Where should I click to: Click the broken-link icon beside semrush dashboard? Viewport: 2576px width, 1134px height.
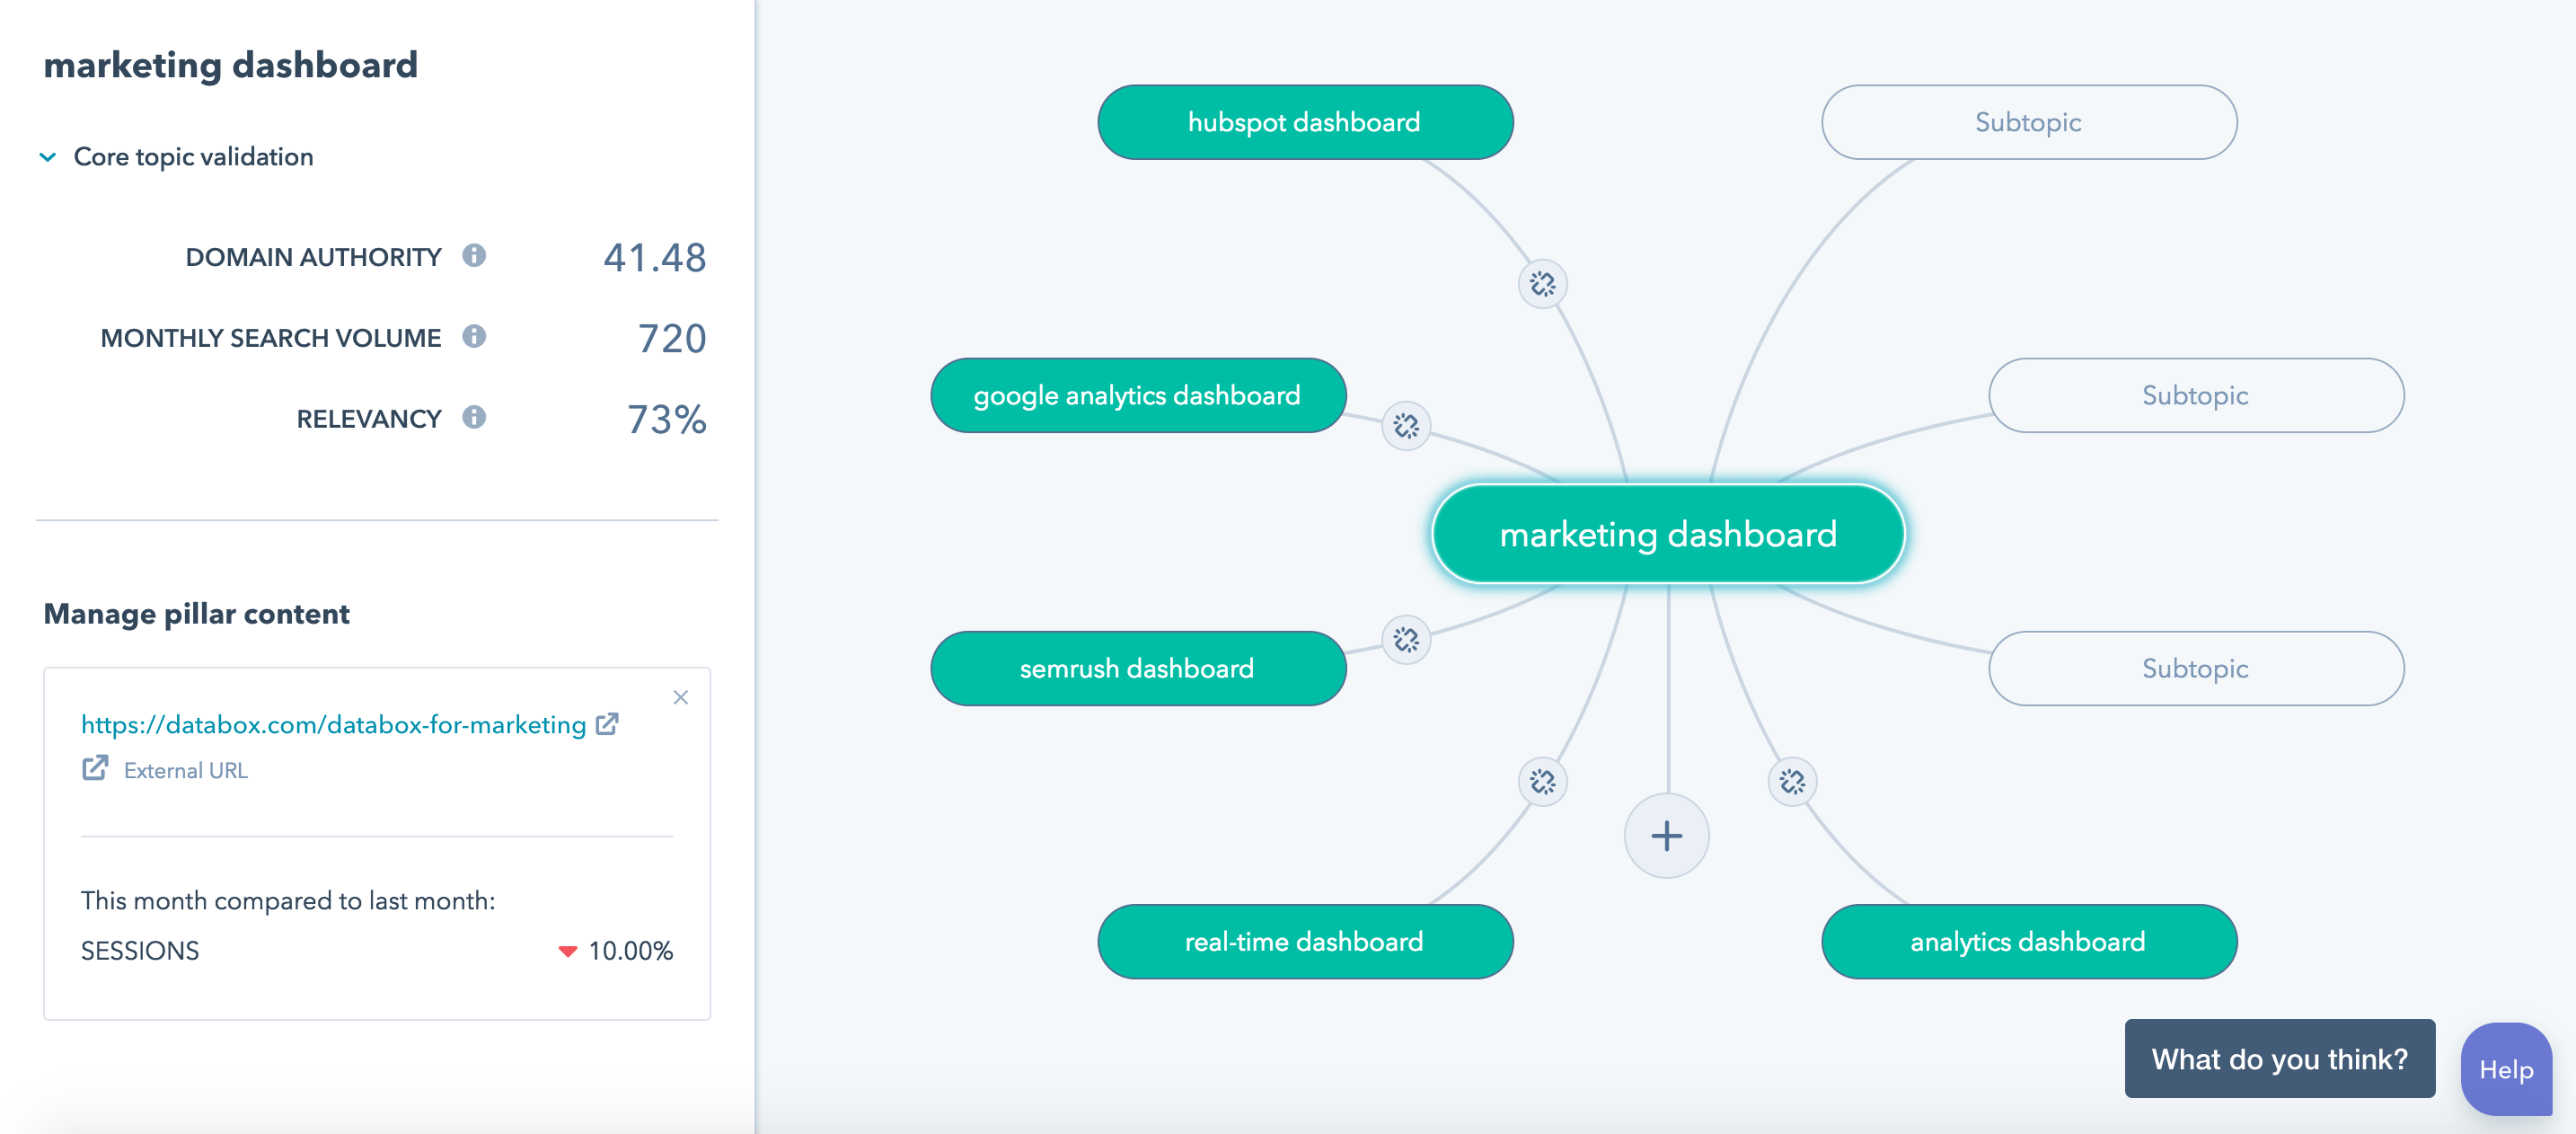pyautogui.click(x=1406, y=639)
